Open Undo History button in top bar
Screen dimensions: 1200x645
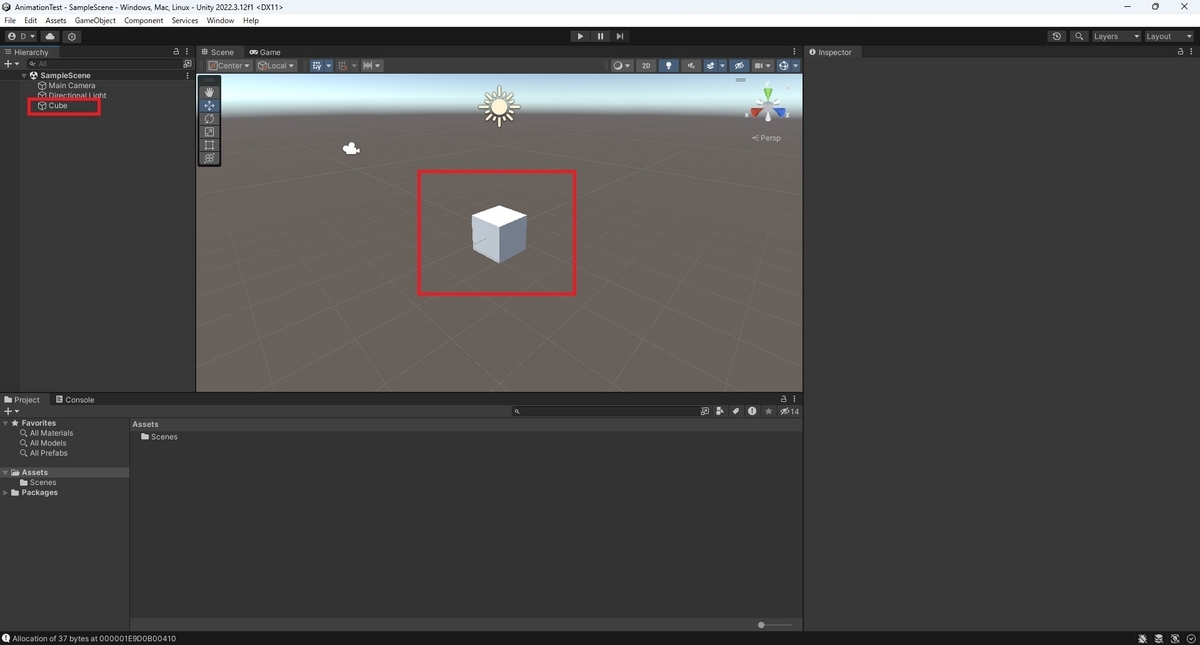pyautogui.click(x=1057, y=36)
